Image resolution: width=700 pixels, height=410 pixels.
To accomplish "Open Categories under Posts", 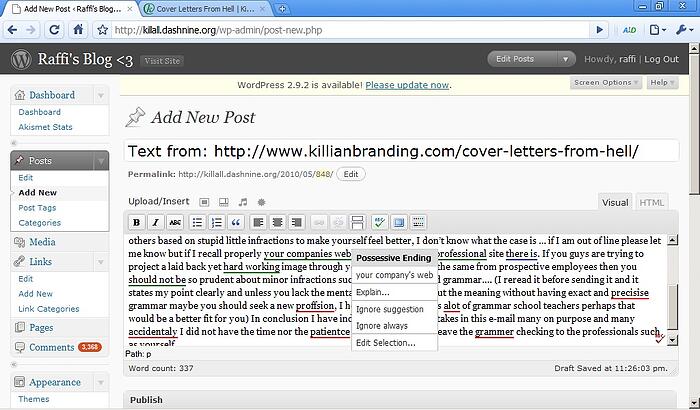I will tap(39, 222).
